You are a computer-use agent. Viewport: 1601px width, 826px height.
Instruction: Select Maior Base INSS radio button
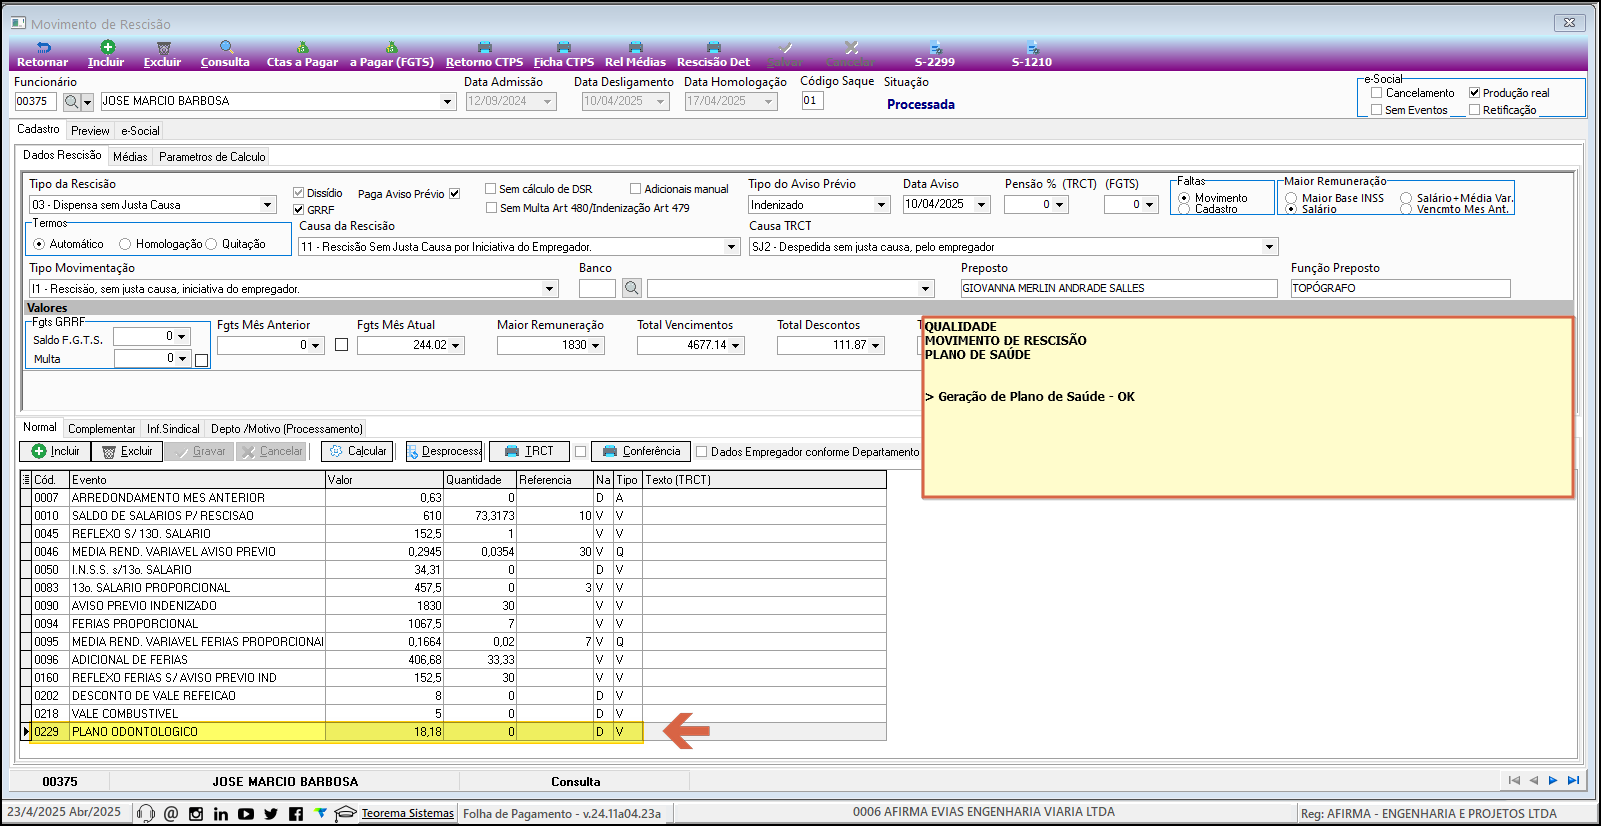click(1291, 198)
